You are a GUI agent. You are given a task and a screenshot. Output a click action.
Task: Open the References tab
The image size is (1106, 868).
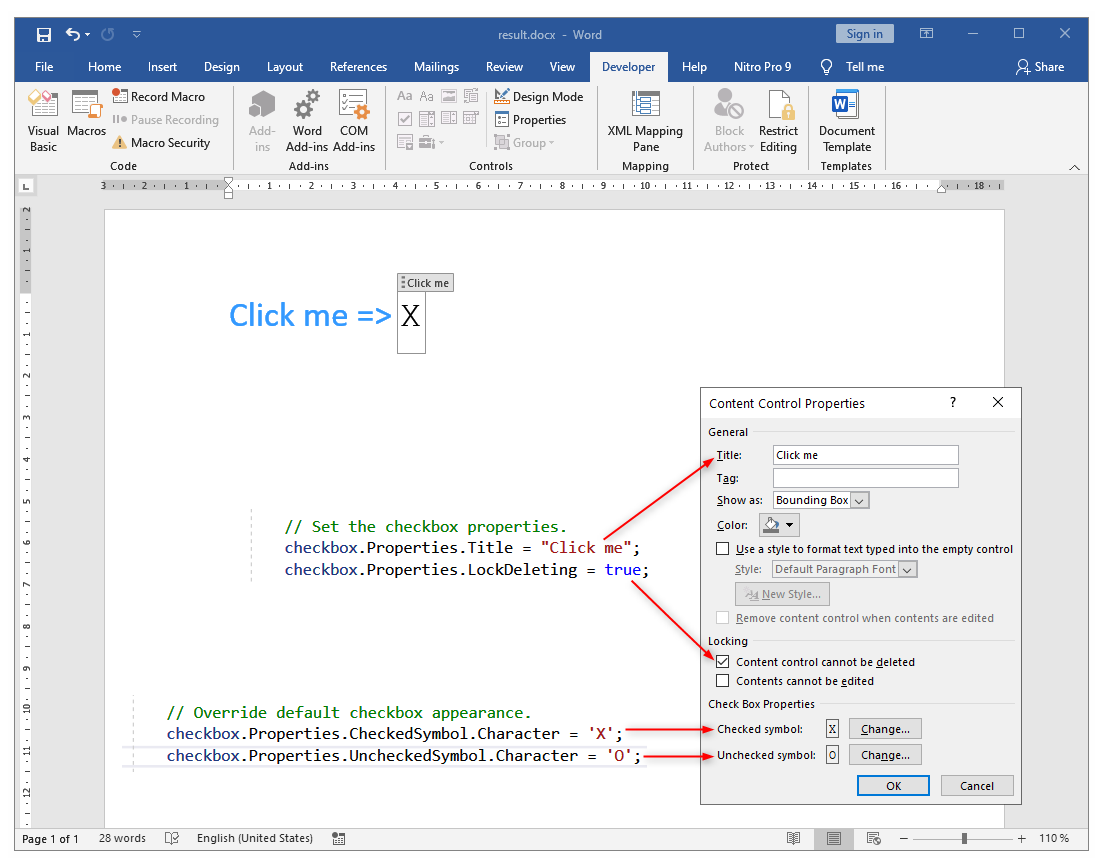point(358,67)
